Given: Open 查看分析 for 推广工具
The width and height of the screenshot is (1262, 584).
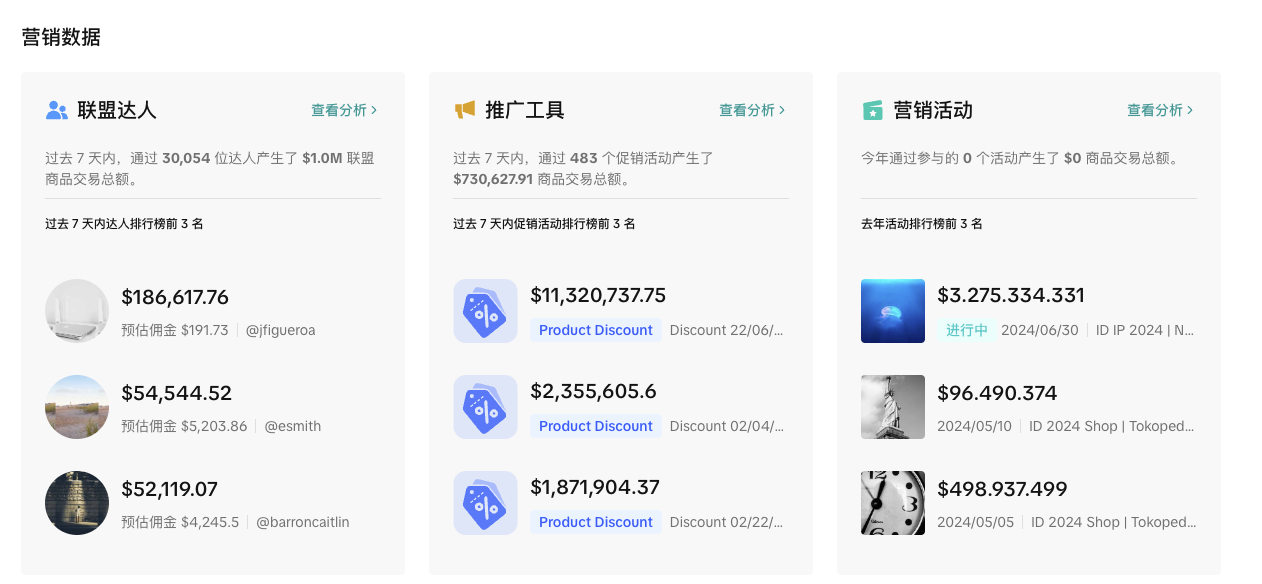Looking at the screenshot, I should tap(752, 110).
